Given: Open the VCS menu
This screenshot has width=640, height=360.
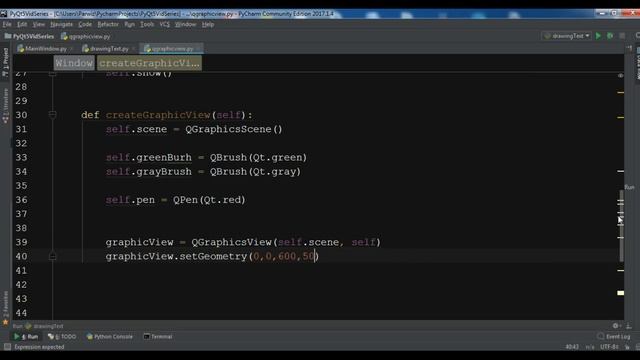Looking at the screenshot, I should click(164, 24).
